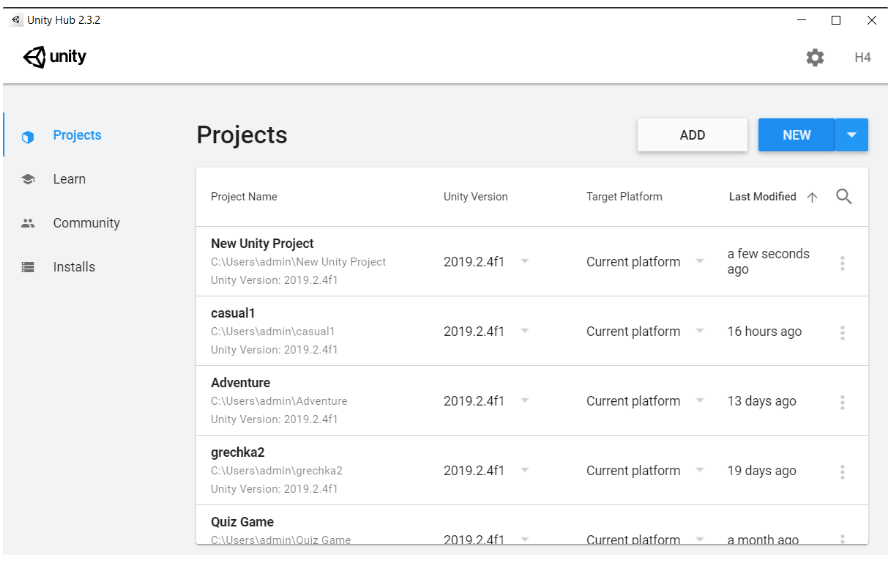888x564 pixels.
Task: Click Unity Hub icon in title bar
Action: [x=16, y=20]
